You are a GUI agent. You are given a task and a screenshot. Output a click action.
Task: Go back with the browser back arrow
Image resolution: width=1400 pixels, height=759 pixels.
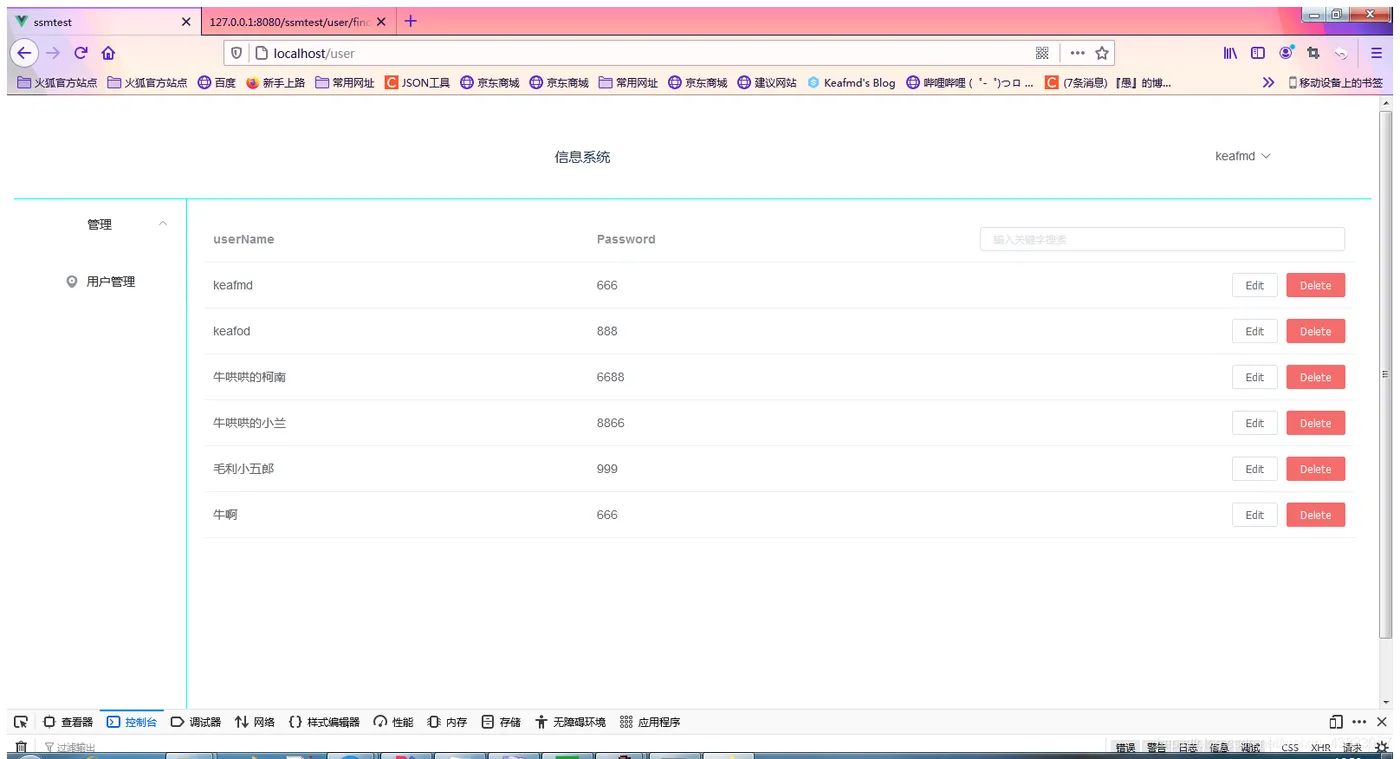coord(25,53)
